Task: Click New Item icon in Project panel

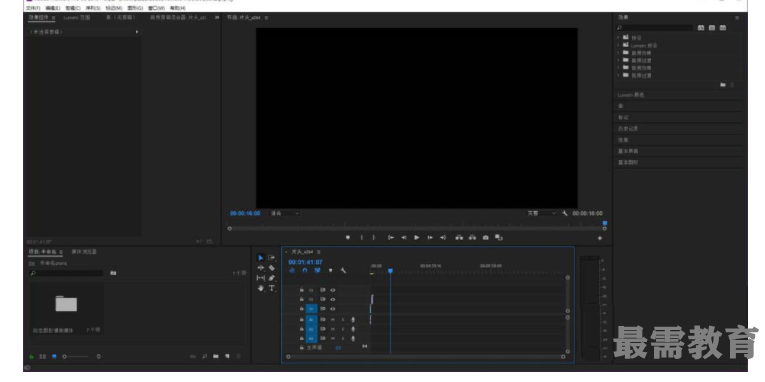Action: pyautogui.click(x=227, y=357)
